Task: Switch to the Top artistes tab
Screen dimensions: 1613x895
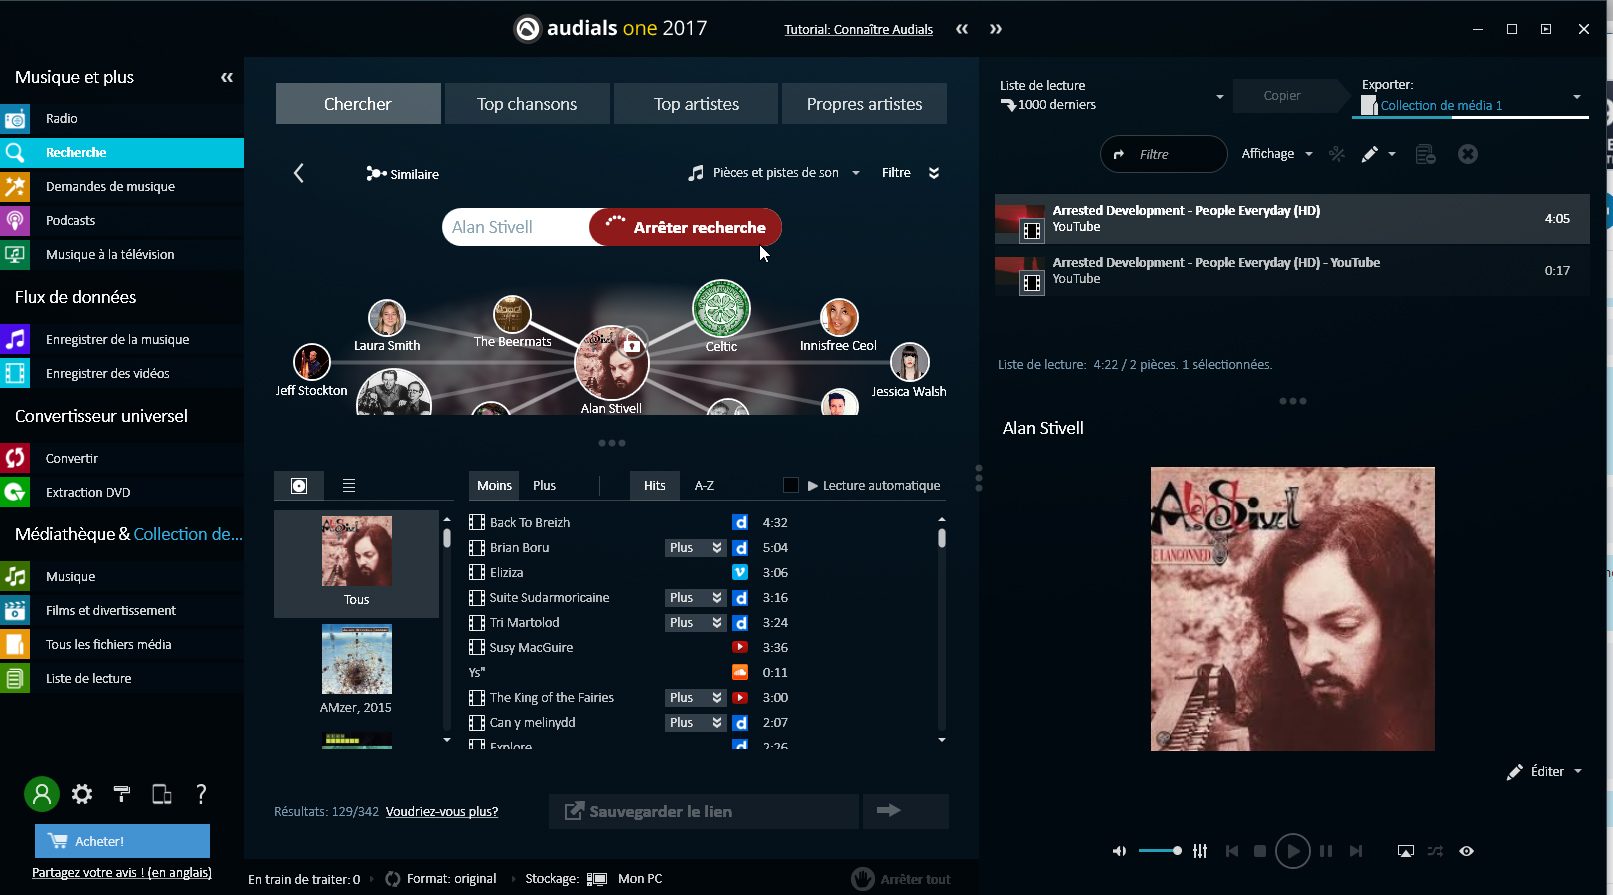Action: [x=696, y=104]
